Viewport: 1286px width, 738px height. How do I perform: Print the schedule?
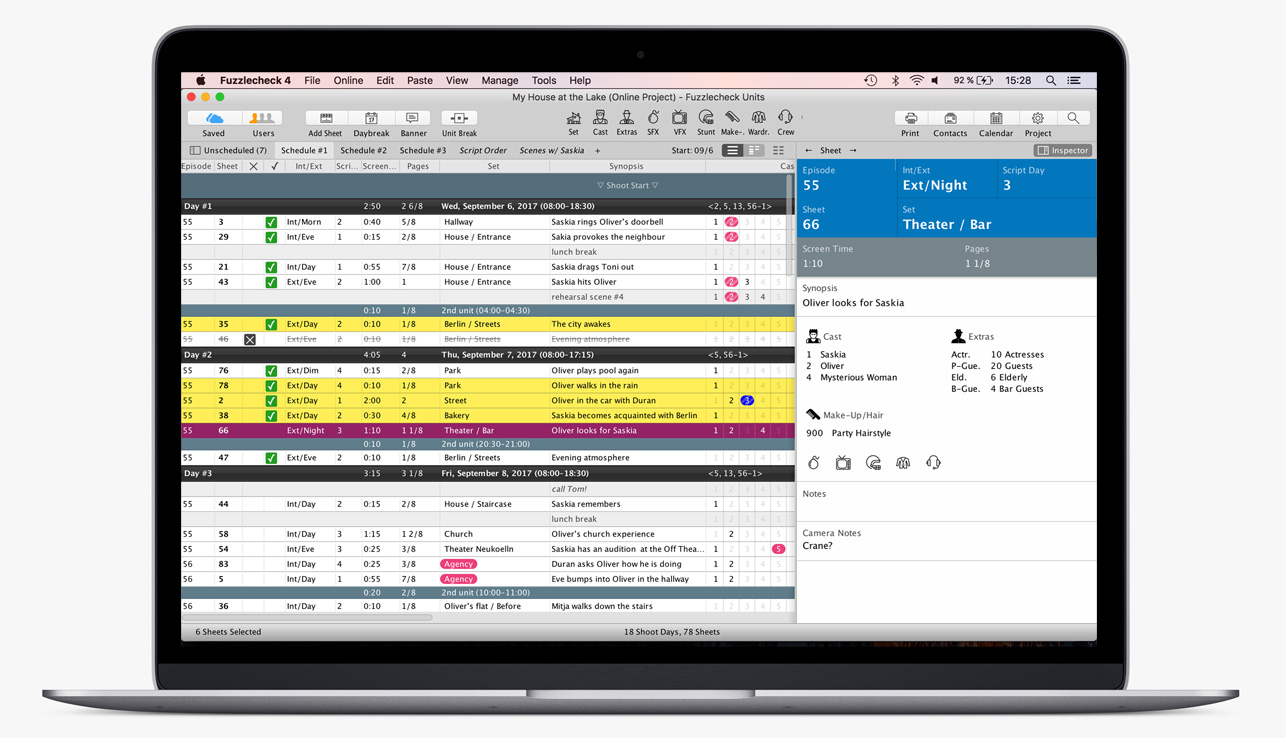click(910, 119)
